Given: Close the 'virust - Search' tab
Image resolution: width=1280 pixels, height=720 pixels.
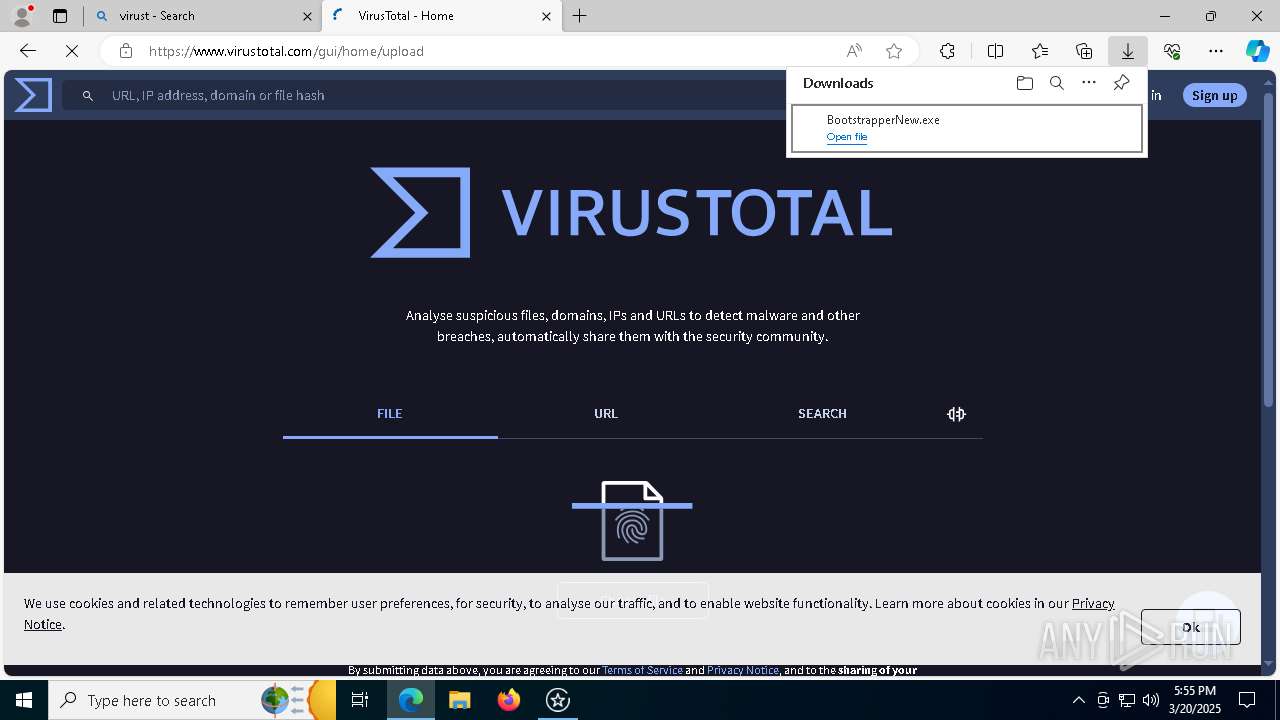Looking at the screenshot, I should click(x=307, y=16).
